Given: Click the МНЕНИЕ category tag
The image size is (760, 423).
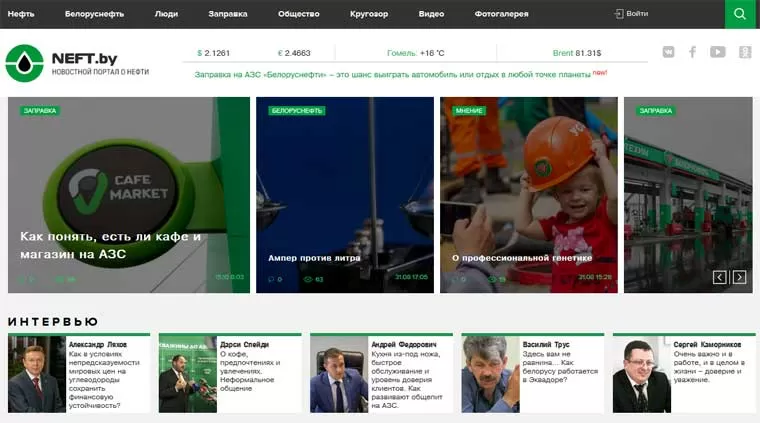Looking at the screenshot, I should (x=469, y=110).
